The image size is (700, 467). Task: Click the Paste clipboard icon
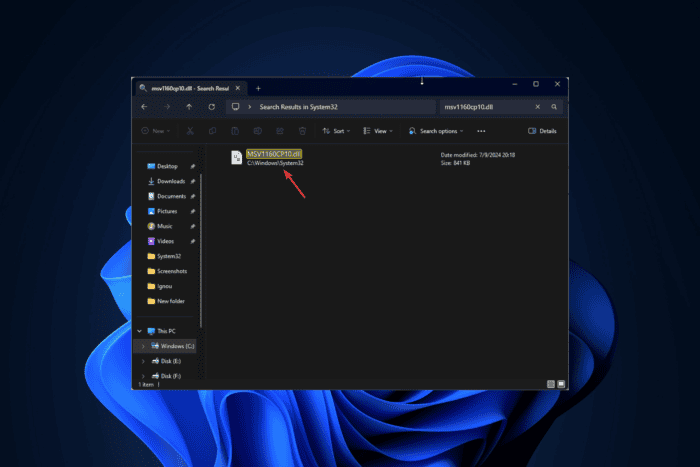(235, 131)
